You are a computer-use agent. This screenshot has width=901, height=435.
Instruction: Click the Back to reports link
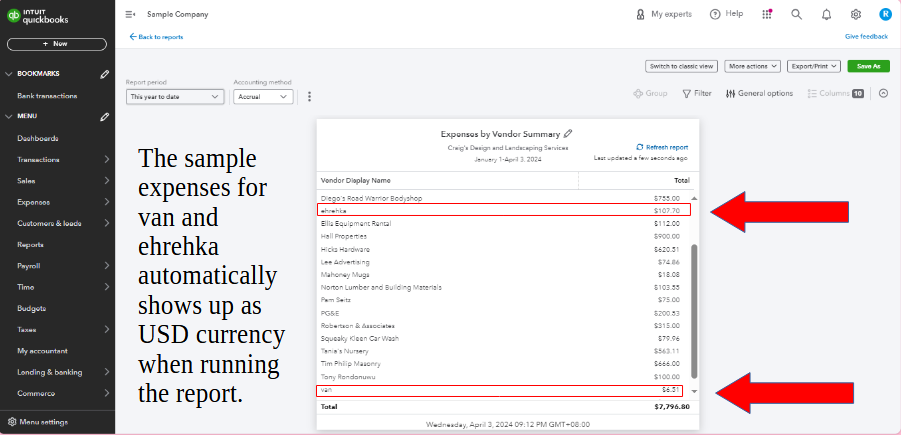(161, 37)
